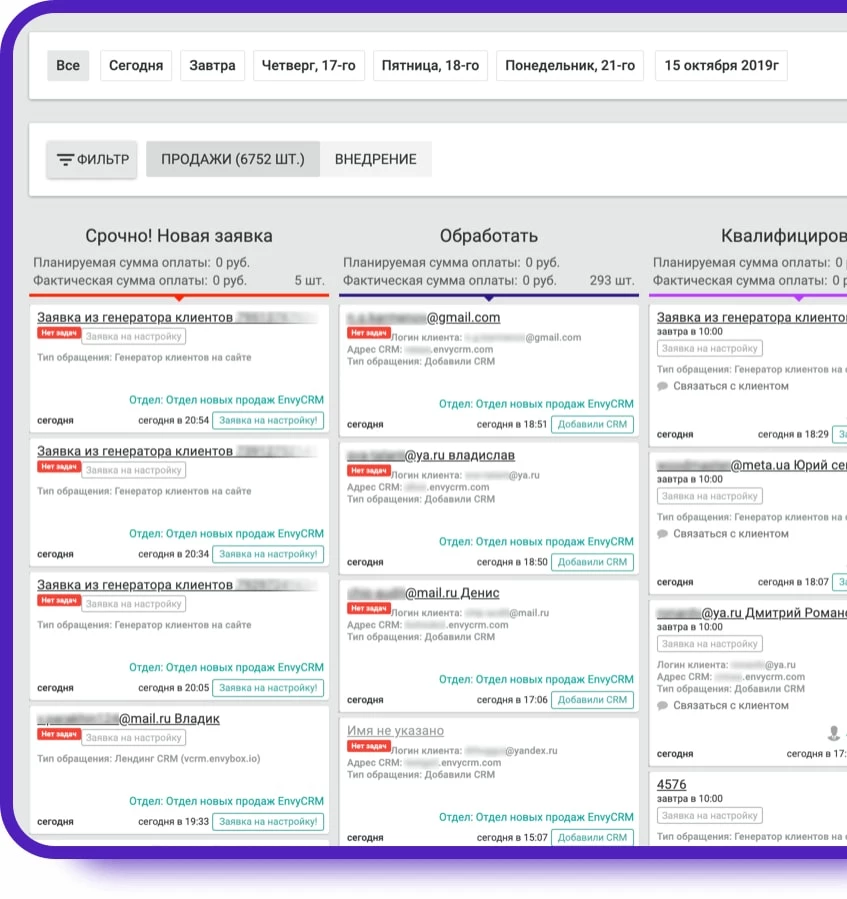Click the chat bubble icon in Дмитрий's @ya.ru card
This screenshot has height=899, width=847.
pos(662,706)
